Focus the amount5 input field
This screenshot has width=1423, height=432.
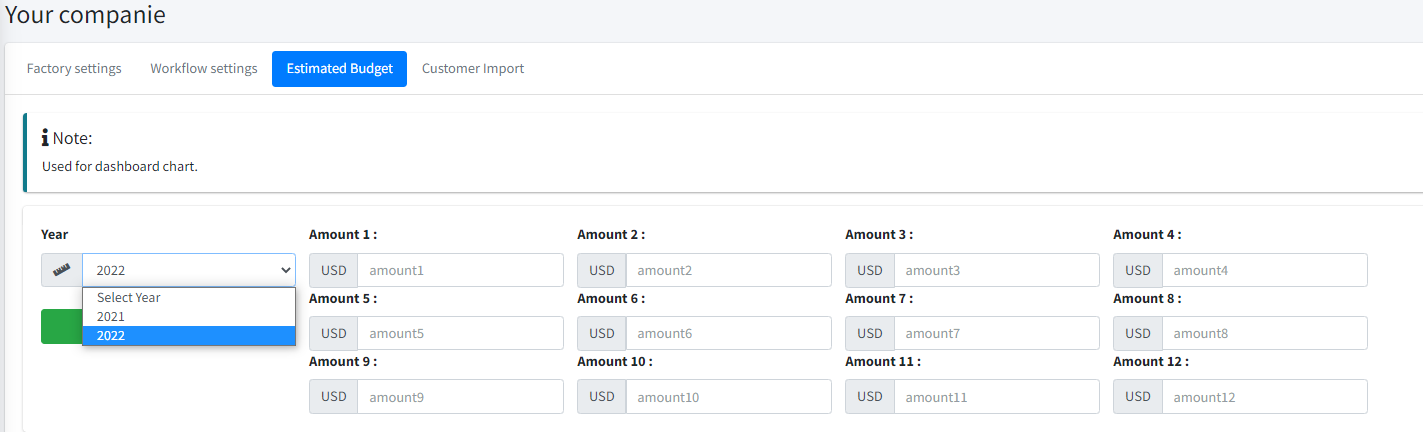pyautogui.click(x=460, y=333)
